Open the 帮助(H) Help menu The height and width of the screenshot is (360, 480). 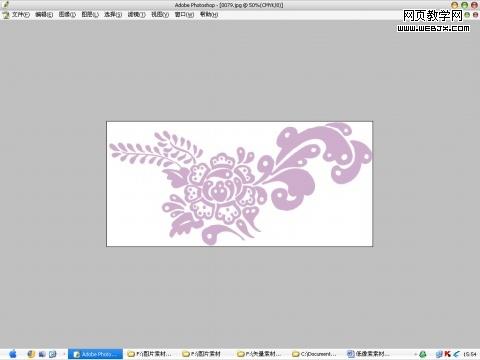[x=209, y=15]
